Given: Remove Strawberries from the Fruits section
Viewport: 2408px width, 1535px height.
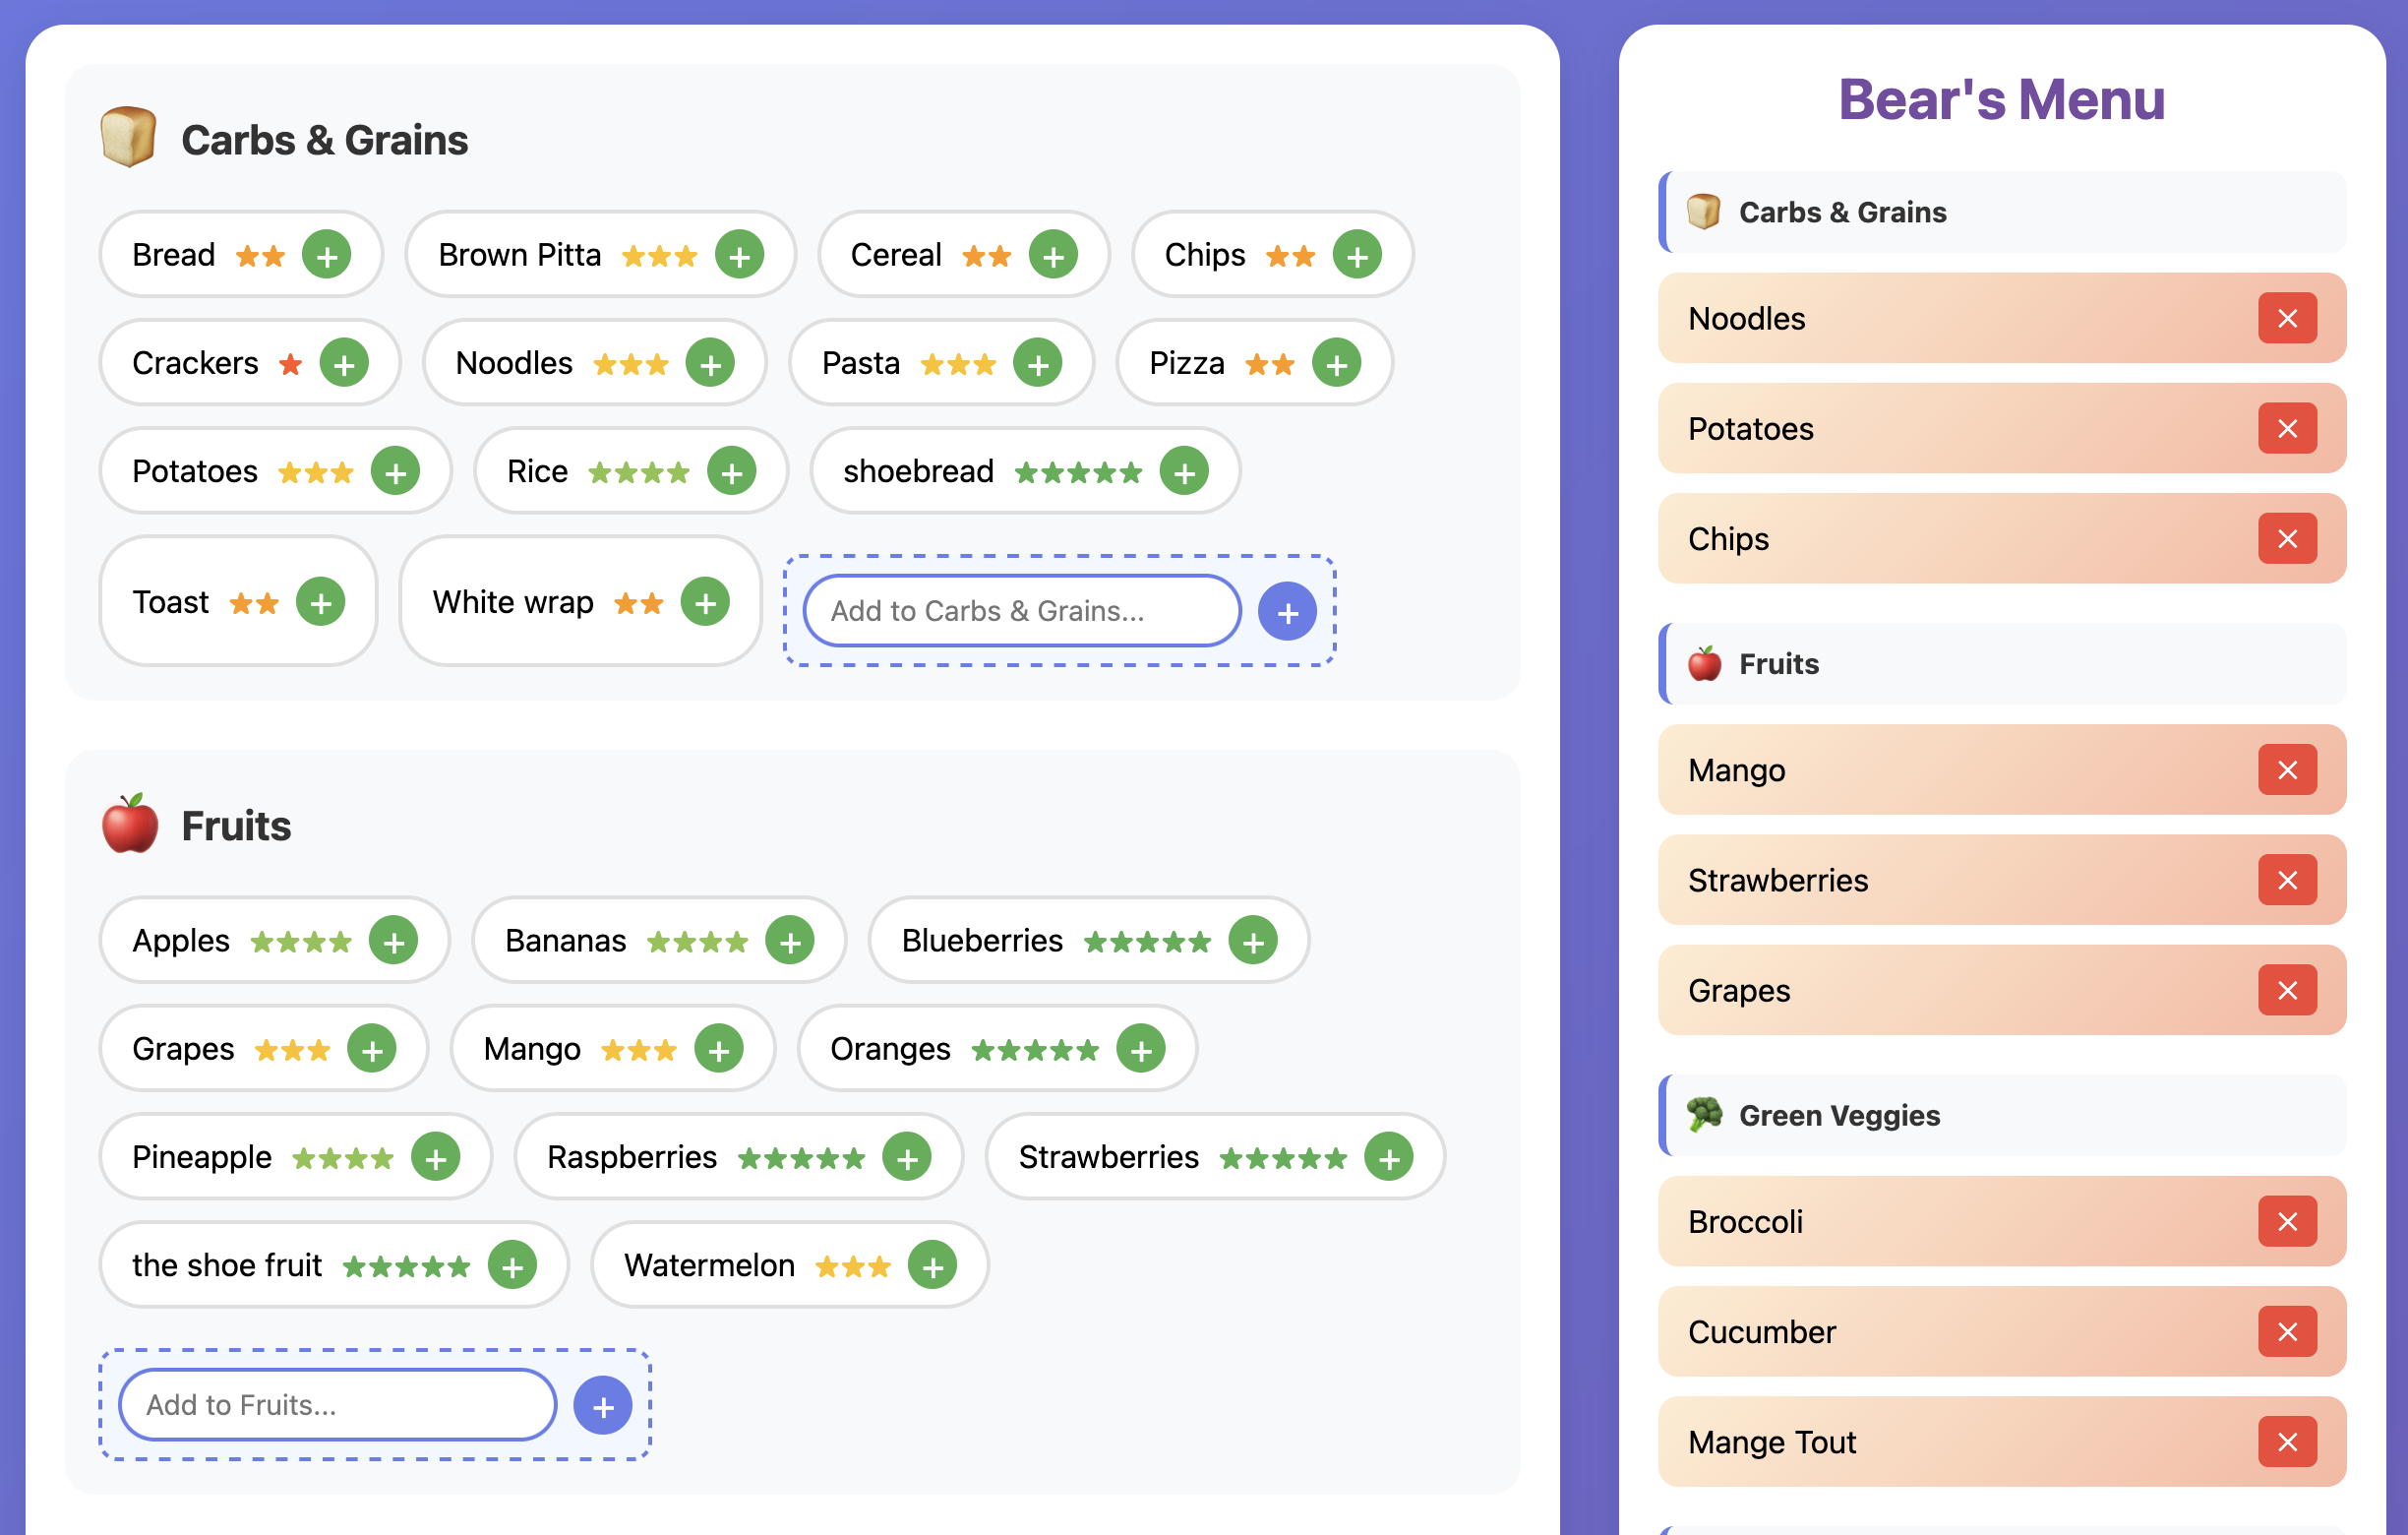Looking at the screenshot, I should pyautogui.click(x=2289, y=880).
